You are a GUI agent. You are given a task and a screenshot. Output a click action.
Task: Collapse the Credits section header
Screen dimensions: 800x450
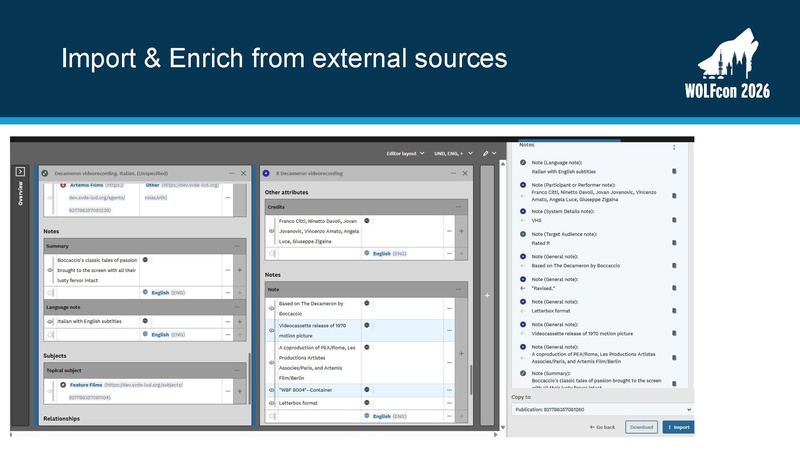click(458, 207)
